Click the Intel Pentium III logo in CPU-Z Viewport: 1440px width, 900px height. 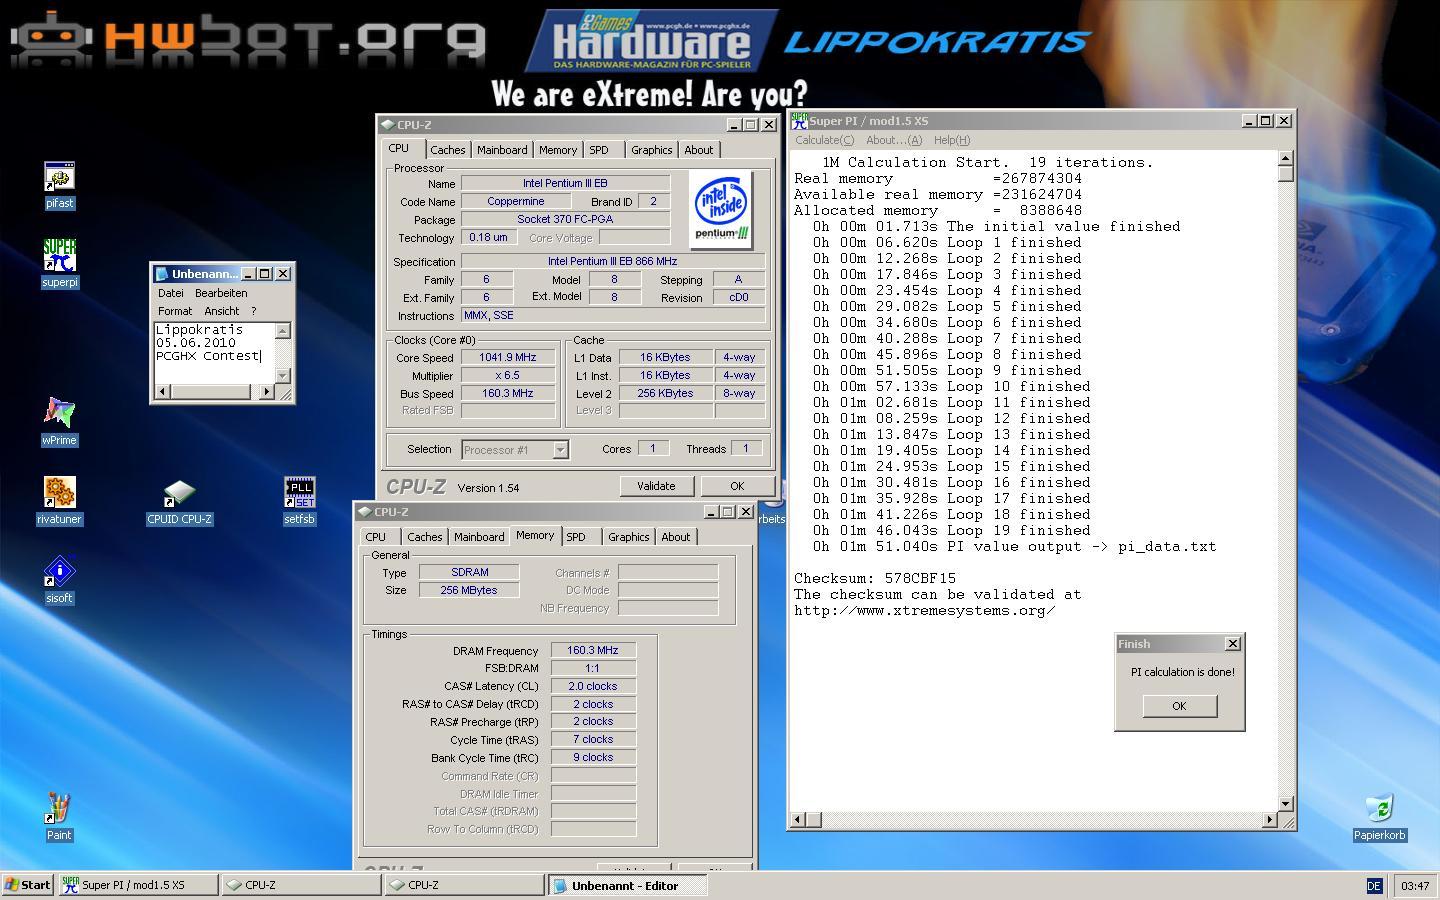click(x=720, y=209)
